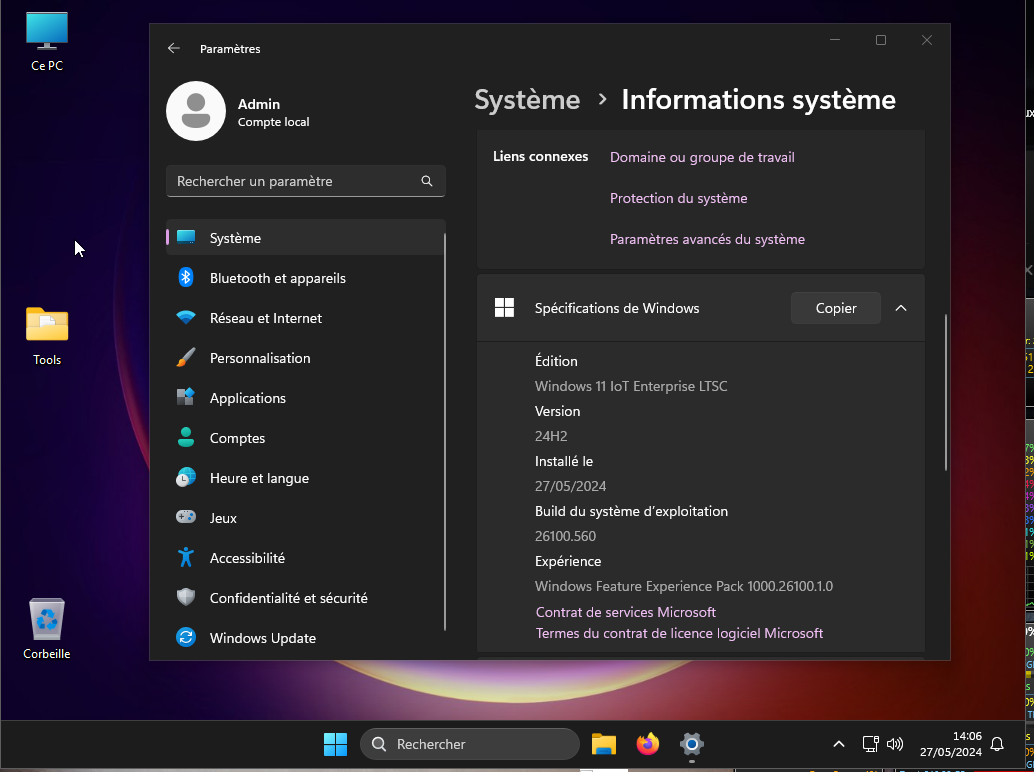
Task: Open Termes du contrat de licence logiciel Microsoft
Action: point(679,633)
